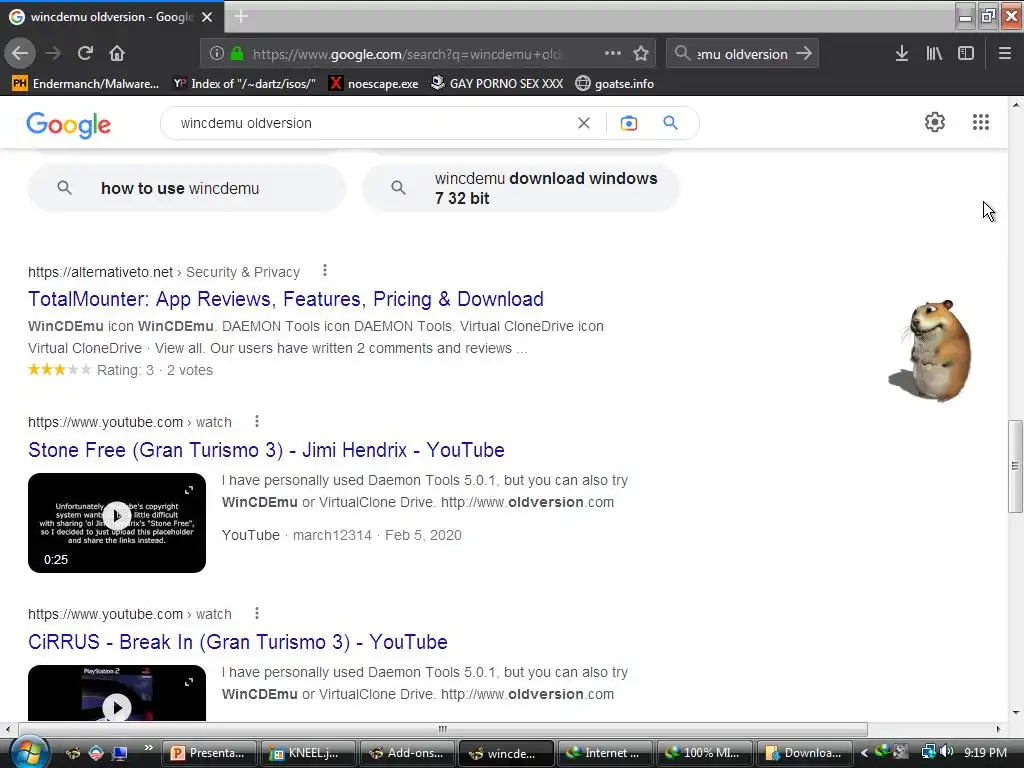This screenshot has height=768, width=1024.
Task: Click the network tray icon
Action: (x=928, y=752)
